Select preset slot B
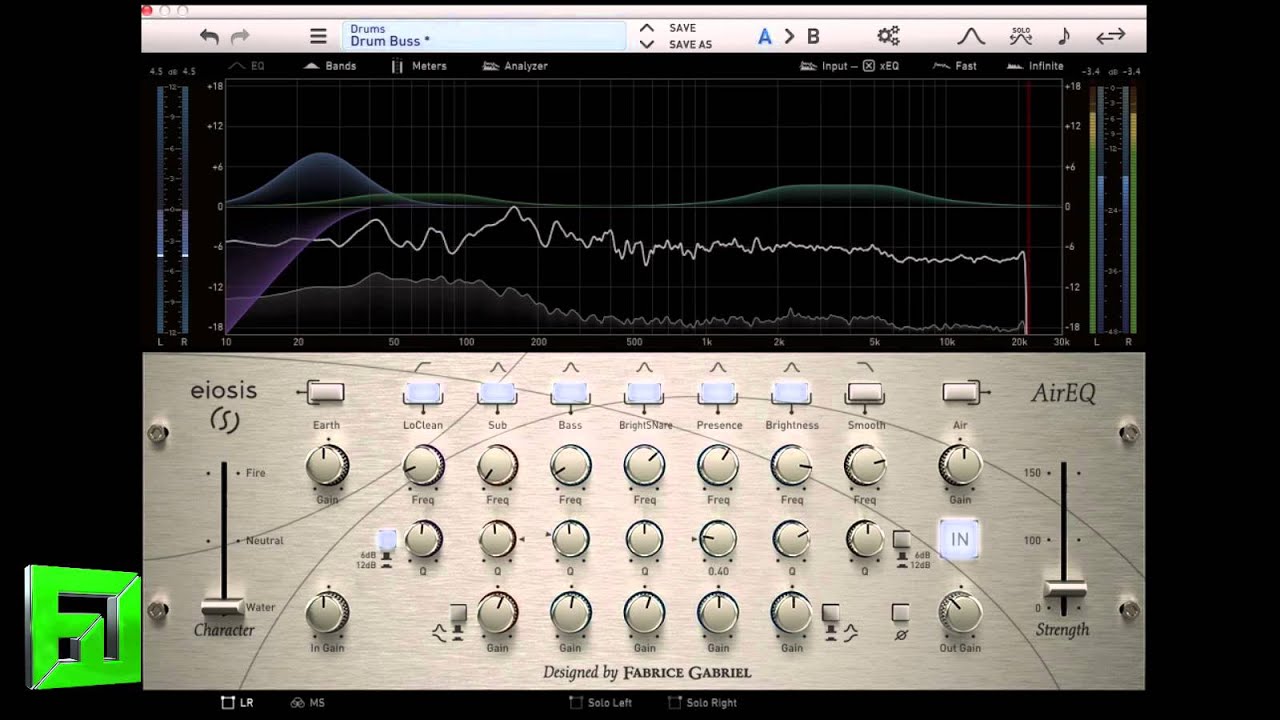Image resolution: width=1280 pixels, height=720 pixels. tap(813, 37)
